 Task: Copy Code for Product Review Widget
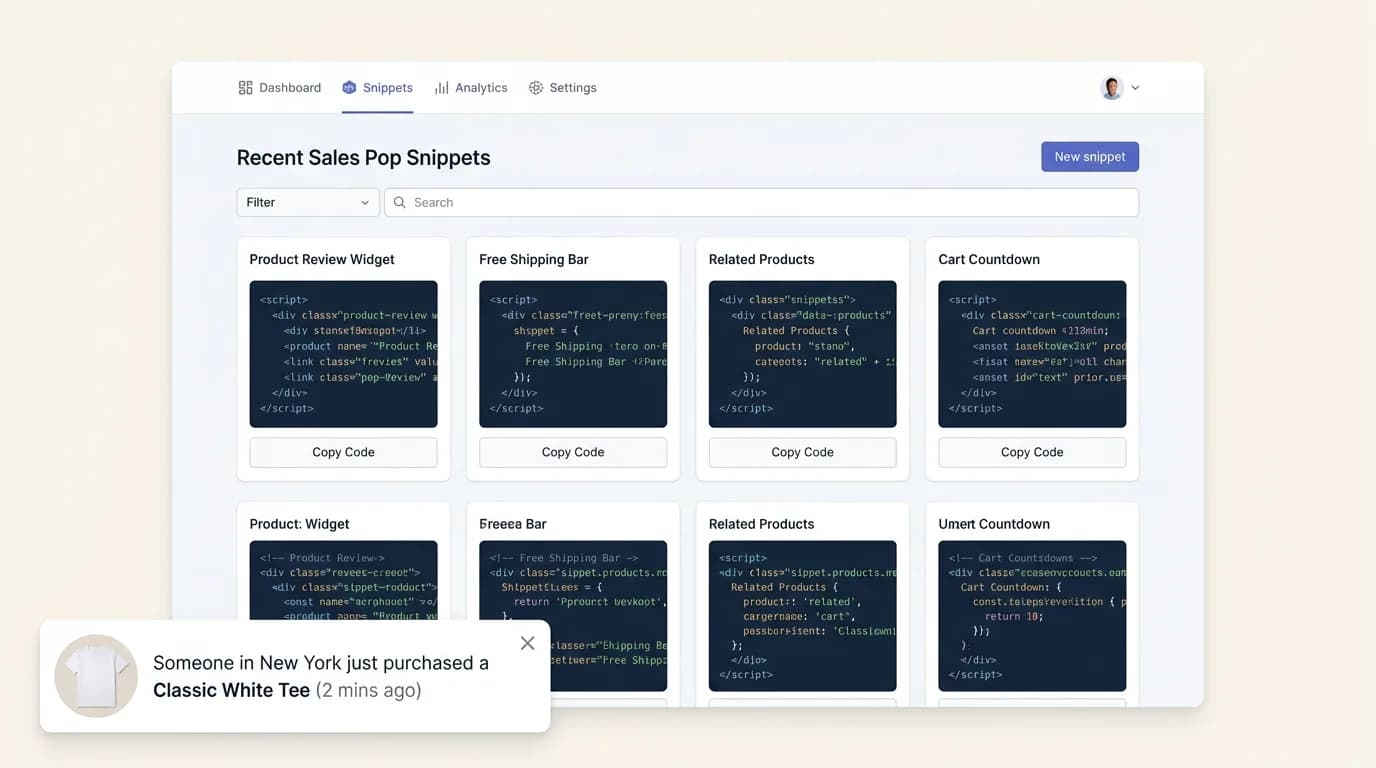click(343, 452)
